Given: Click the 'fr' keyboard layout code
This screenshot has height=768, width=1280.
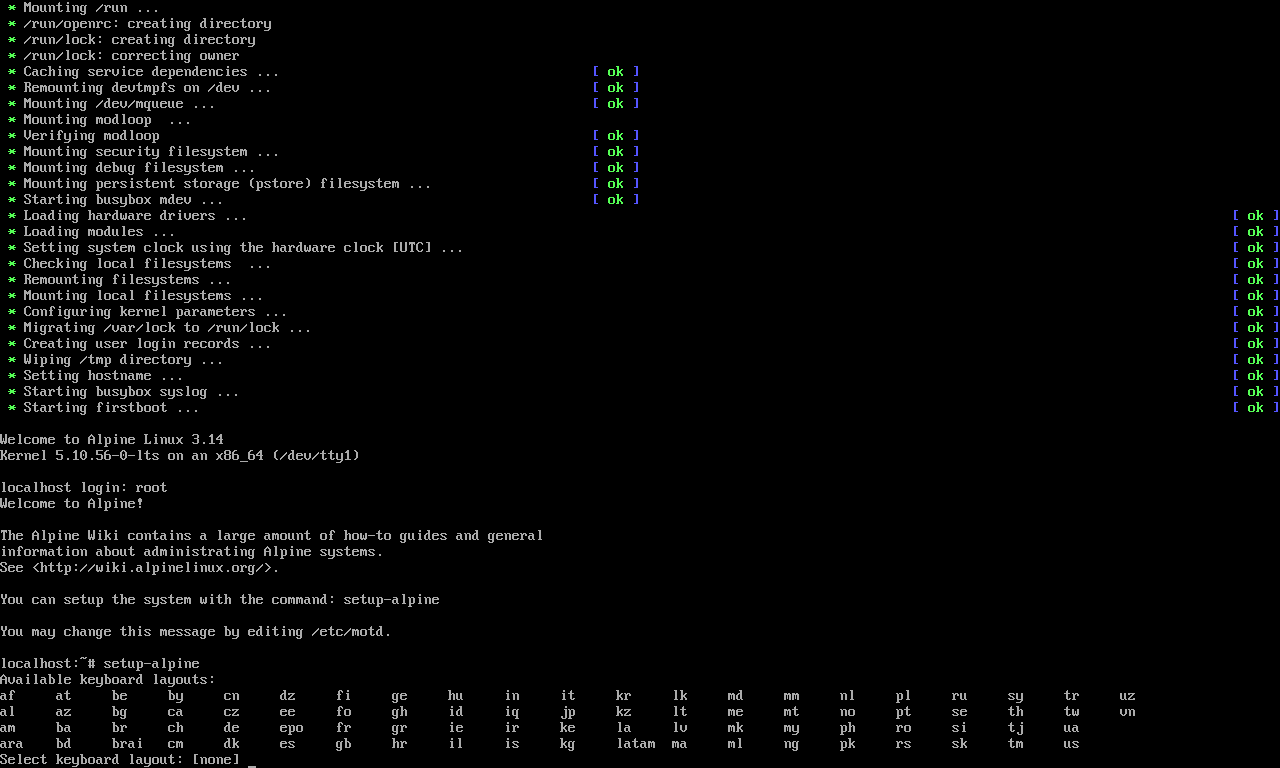Looking at the screenshot, I should (344, 728).
